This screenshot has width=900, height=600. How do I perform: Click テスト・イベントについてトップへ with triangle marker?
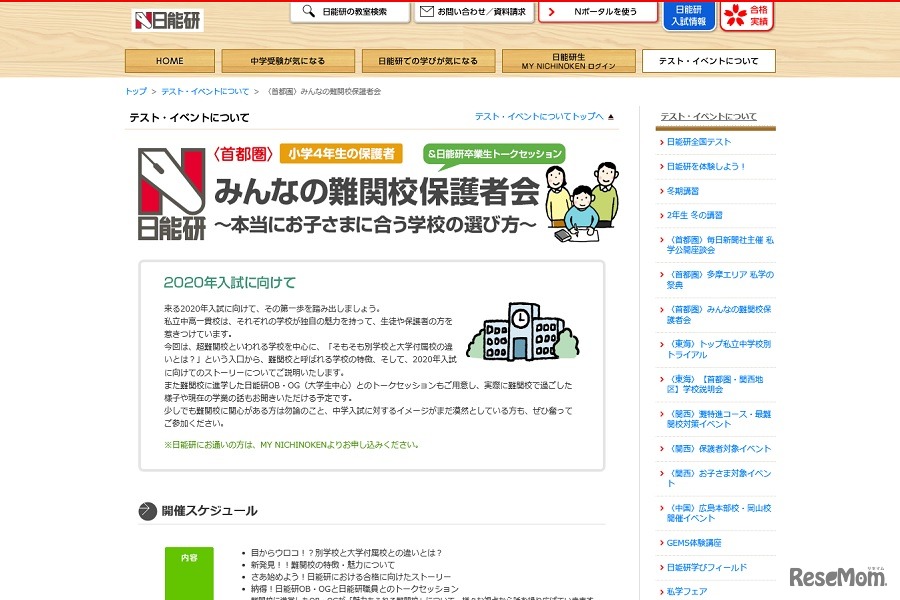point(545,115)
